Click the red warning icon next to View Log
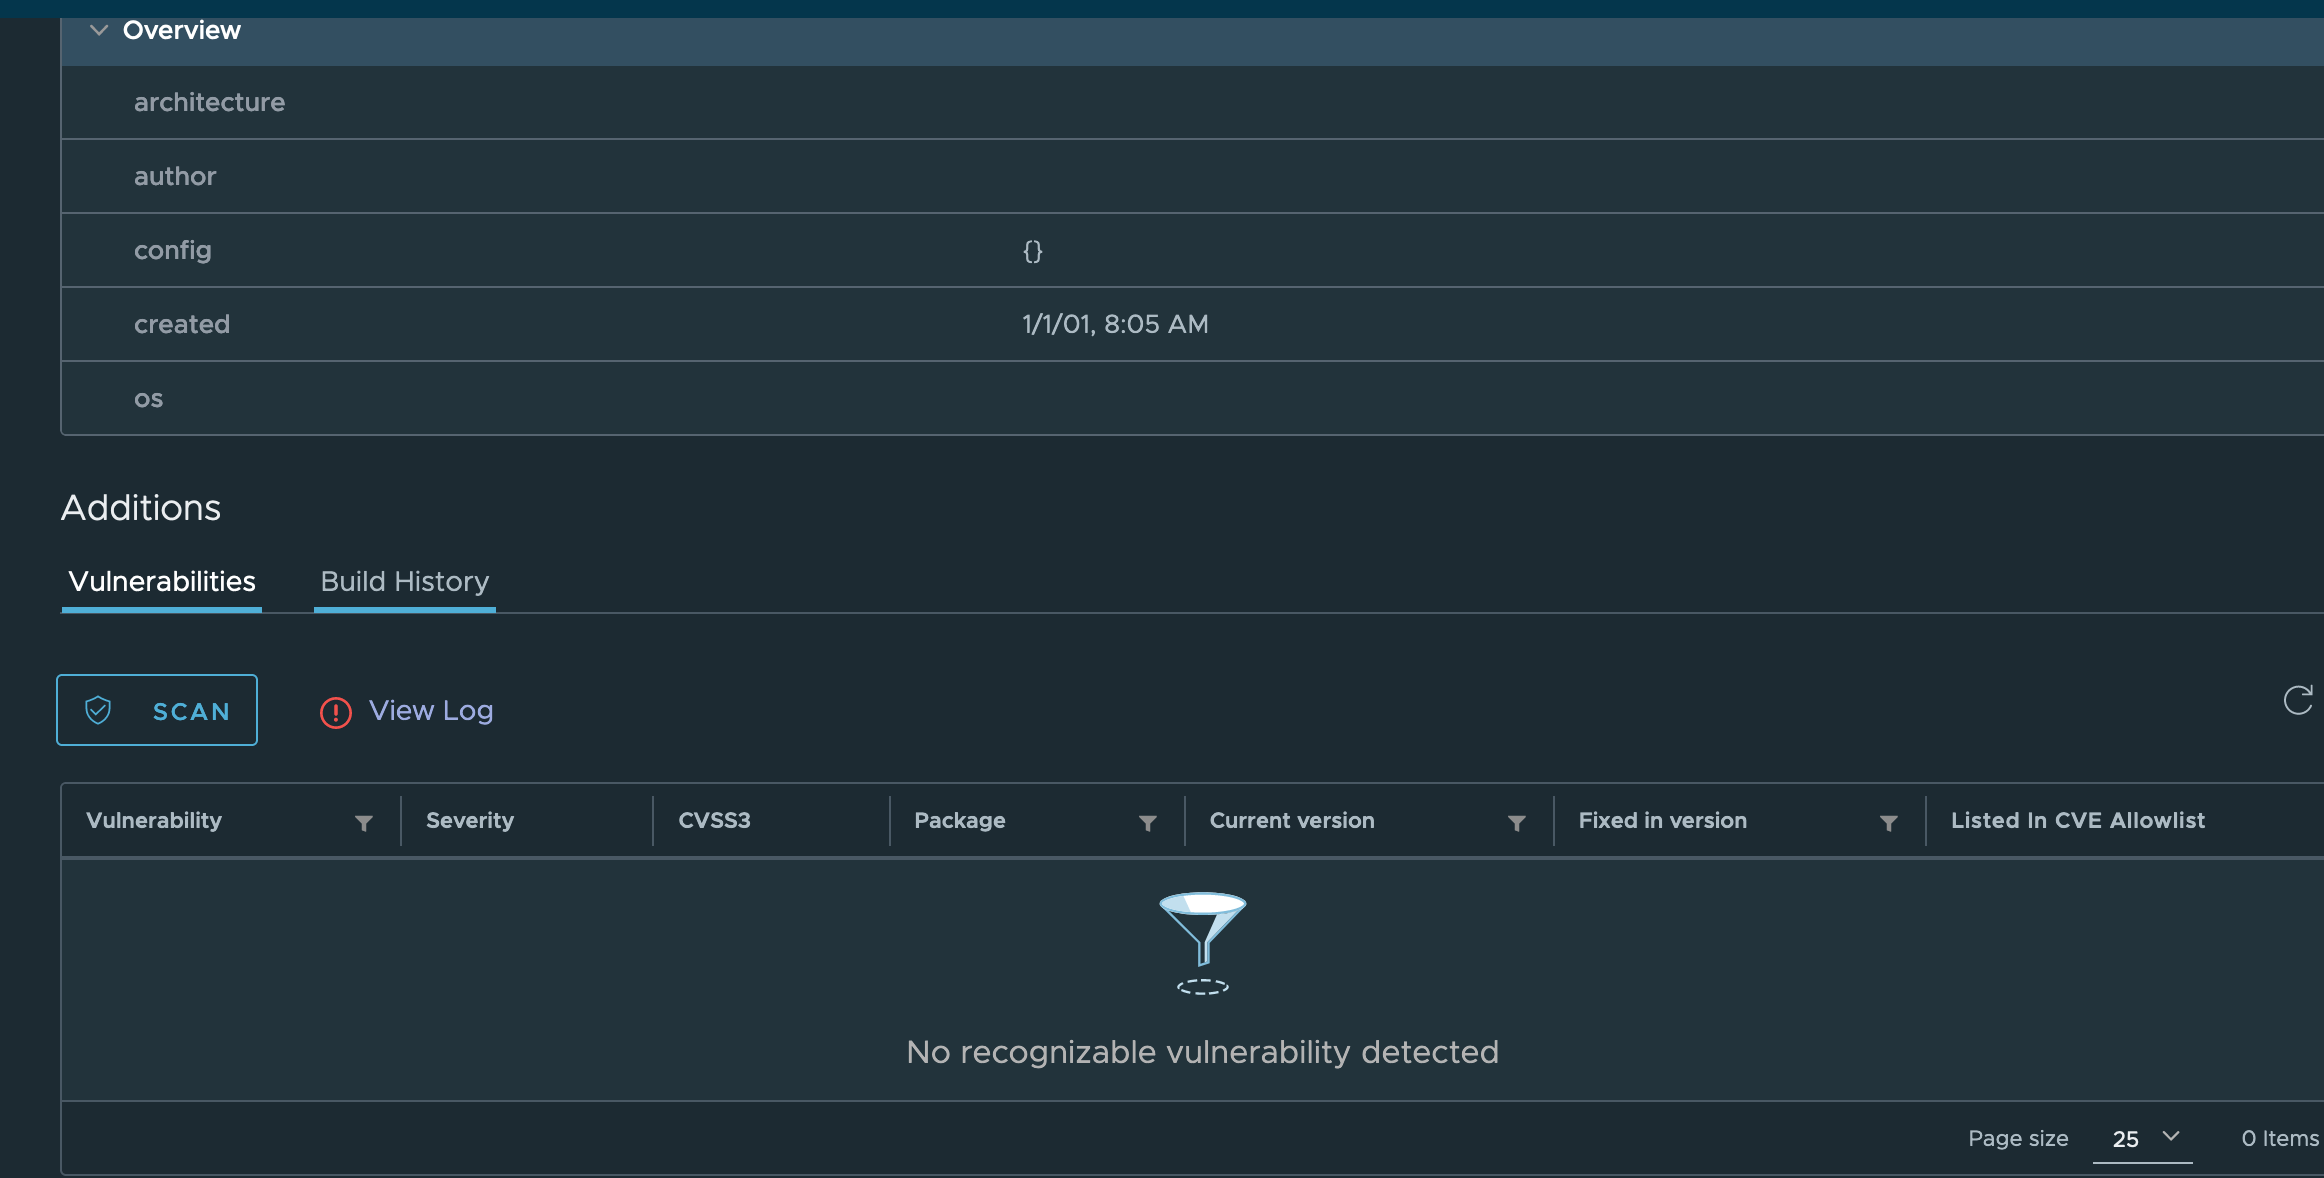The width and height of the screenshot is (2324, 1178). [335, 712]
